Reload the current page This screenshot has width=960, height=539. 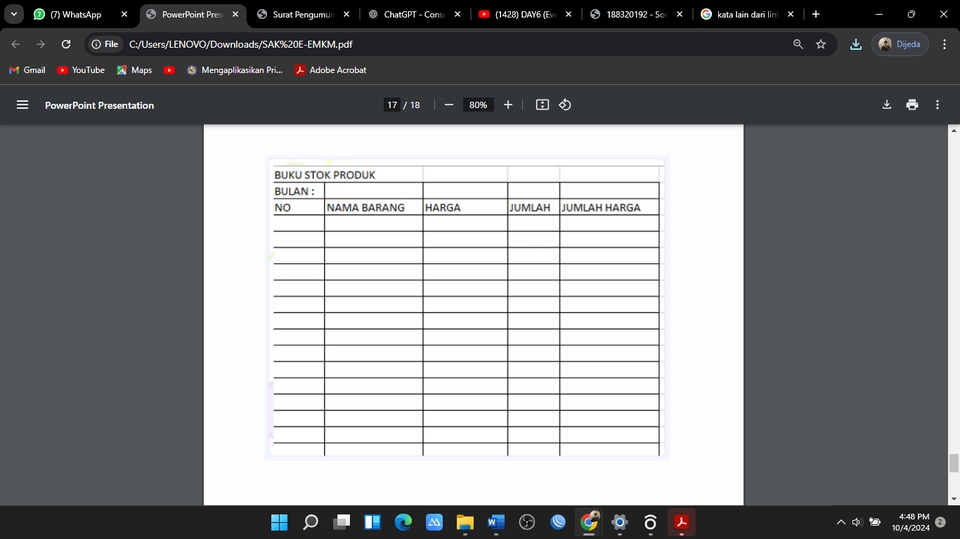(66, 44)
